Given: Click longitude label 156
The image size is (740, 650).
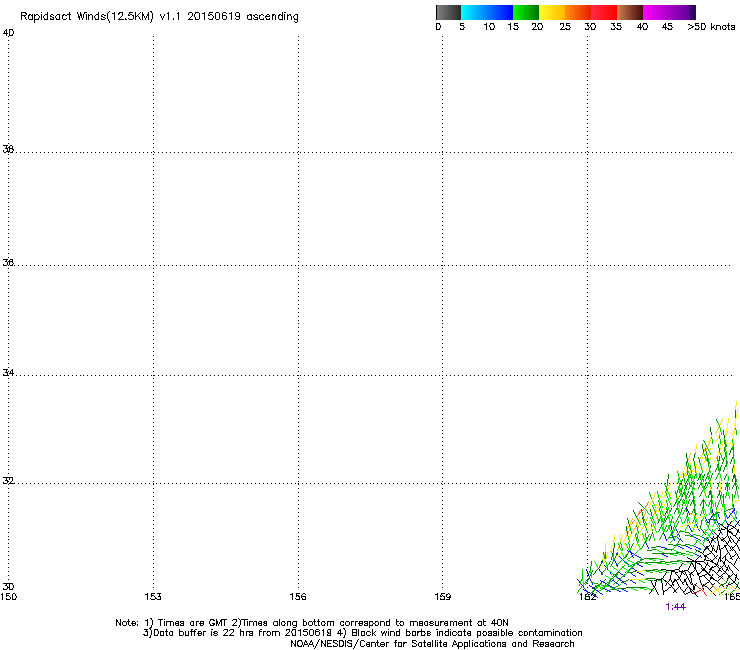Looking at the screenshot, I should (x=298, y=597).
